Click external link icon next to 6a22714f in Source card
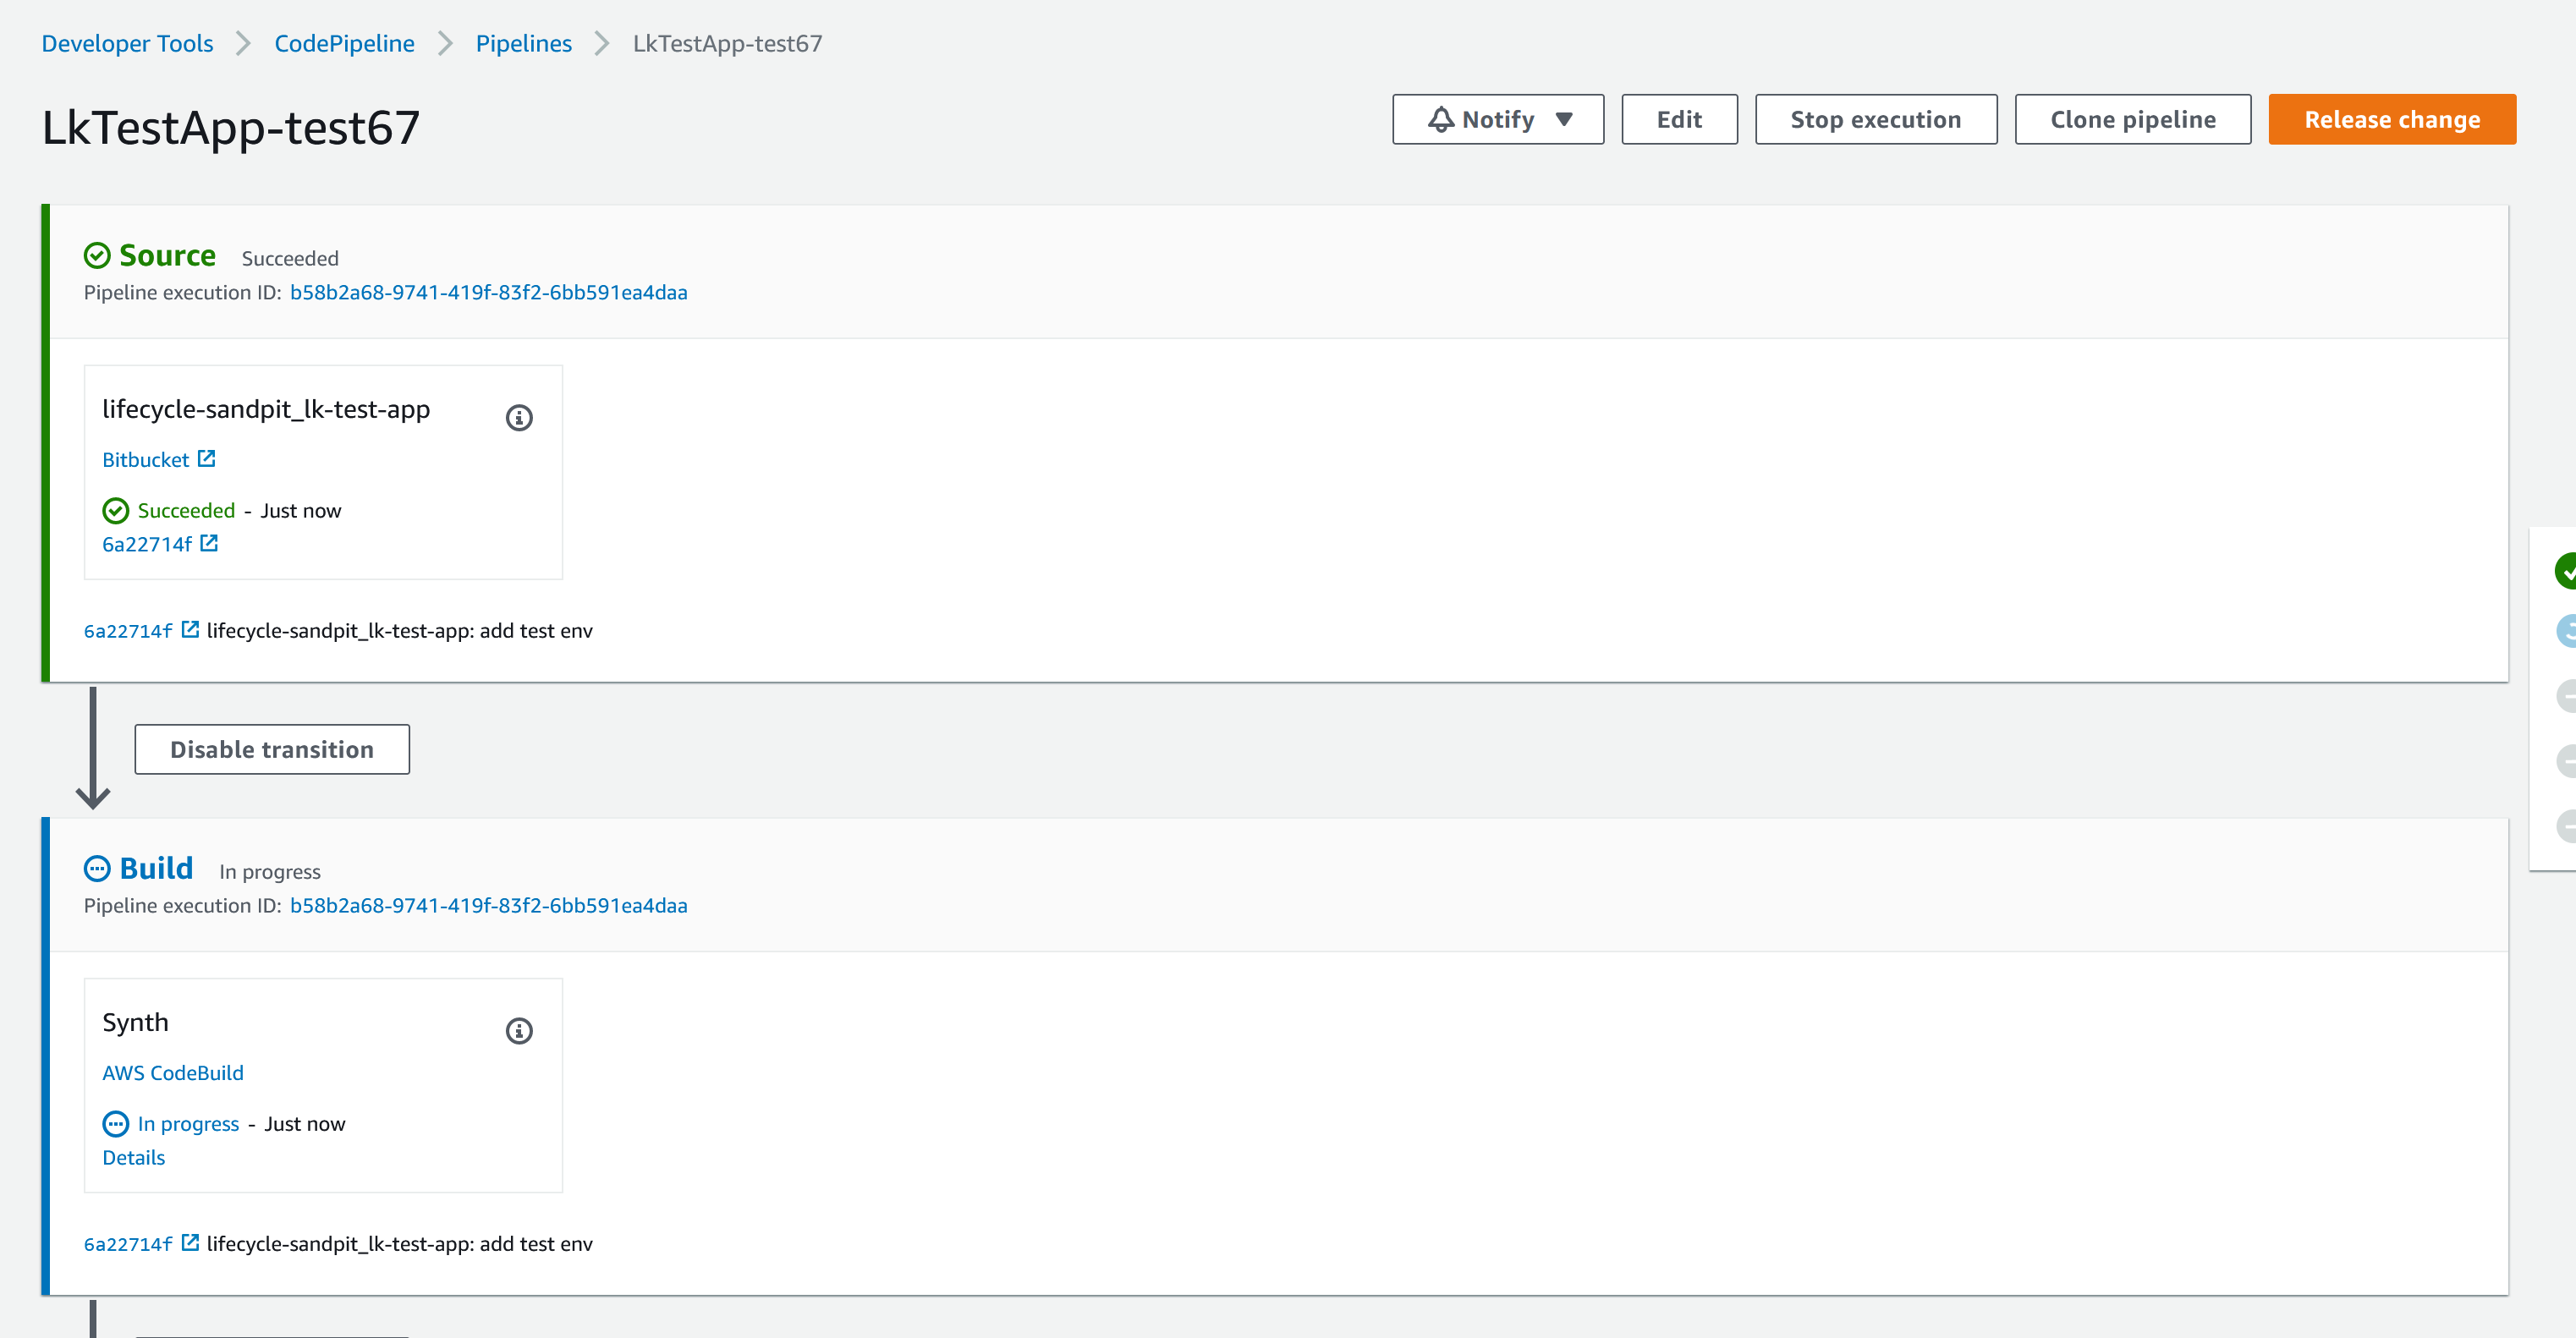This screenshot has height=1338, width=2576. pos(209,543)
